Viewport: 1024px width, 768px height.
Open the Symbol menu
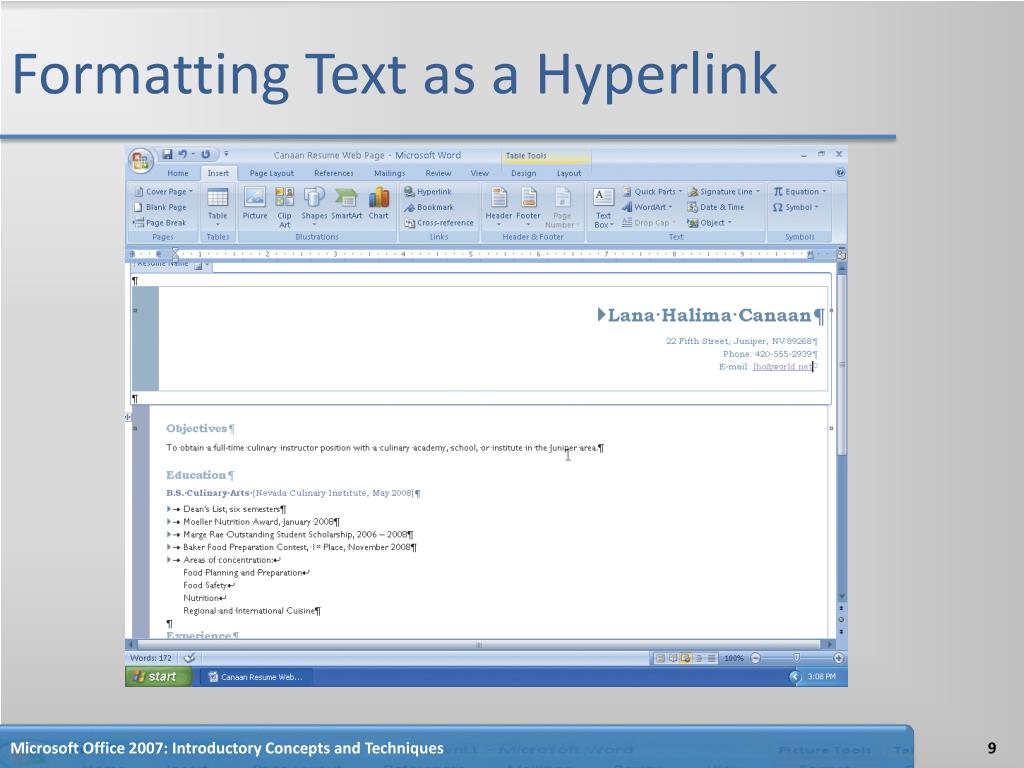tap(795, 207)
